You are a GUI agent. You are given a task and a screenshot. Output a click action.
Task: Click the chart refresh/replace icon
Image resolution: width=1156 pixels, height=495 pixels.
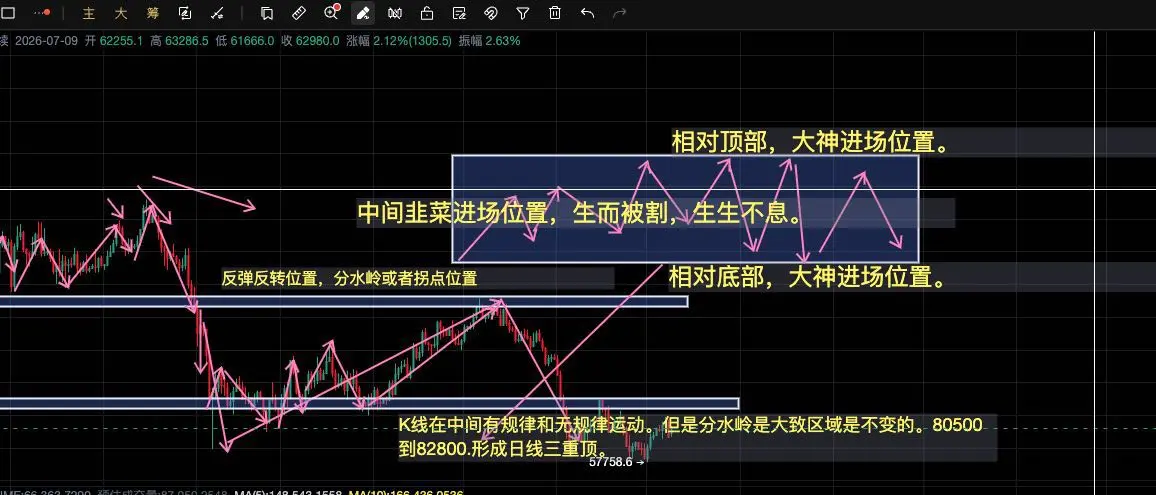point(185,13)
